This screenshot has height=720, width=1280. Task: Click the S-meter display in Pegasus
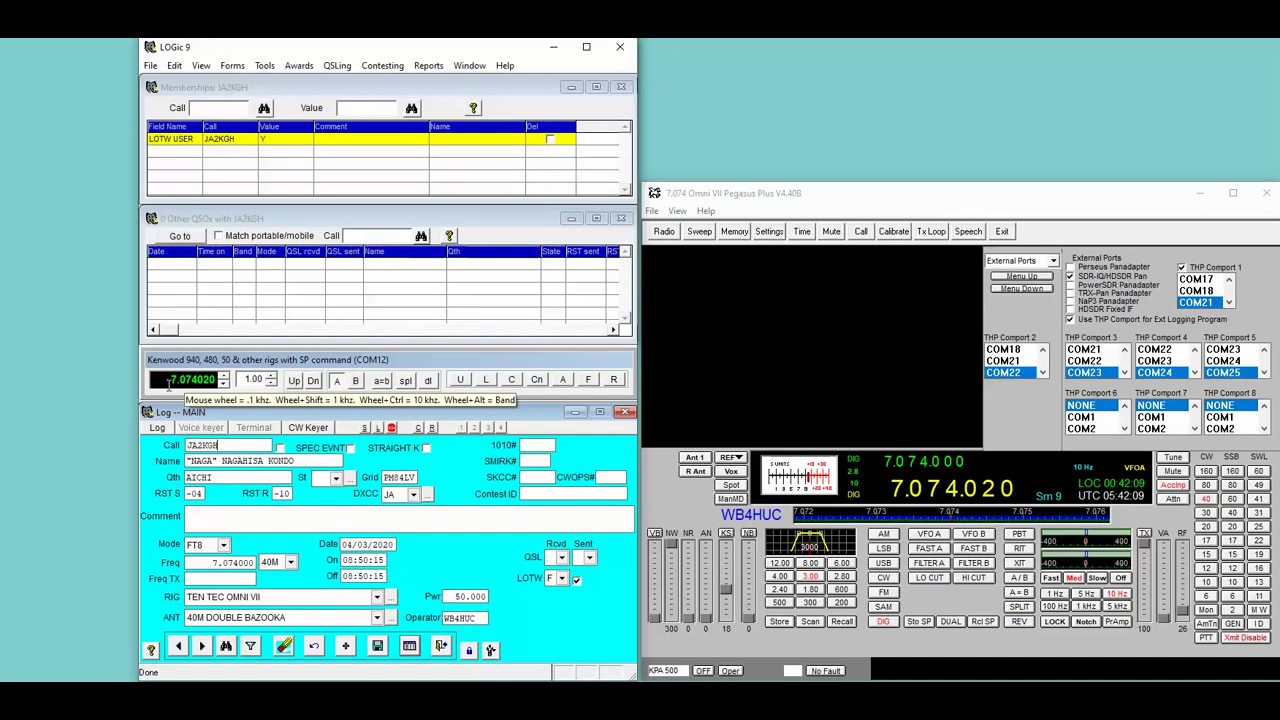pos(798,475)
